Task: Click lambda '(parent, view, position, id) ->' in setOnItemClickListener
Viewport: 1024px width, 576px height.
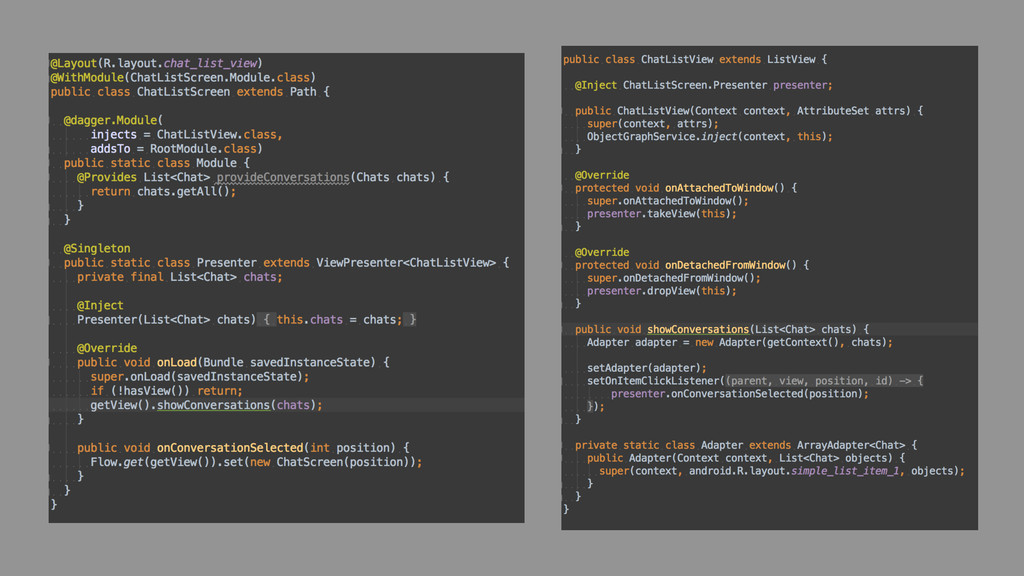Action: point(819,381)
